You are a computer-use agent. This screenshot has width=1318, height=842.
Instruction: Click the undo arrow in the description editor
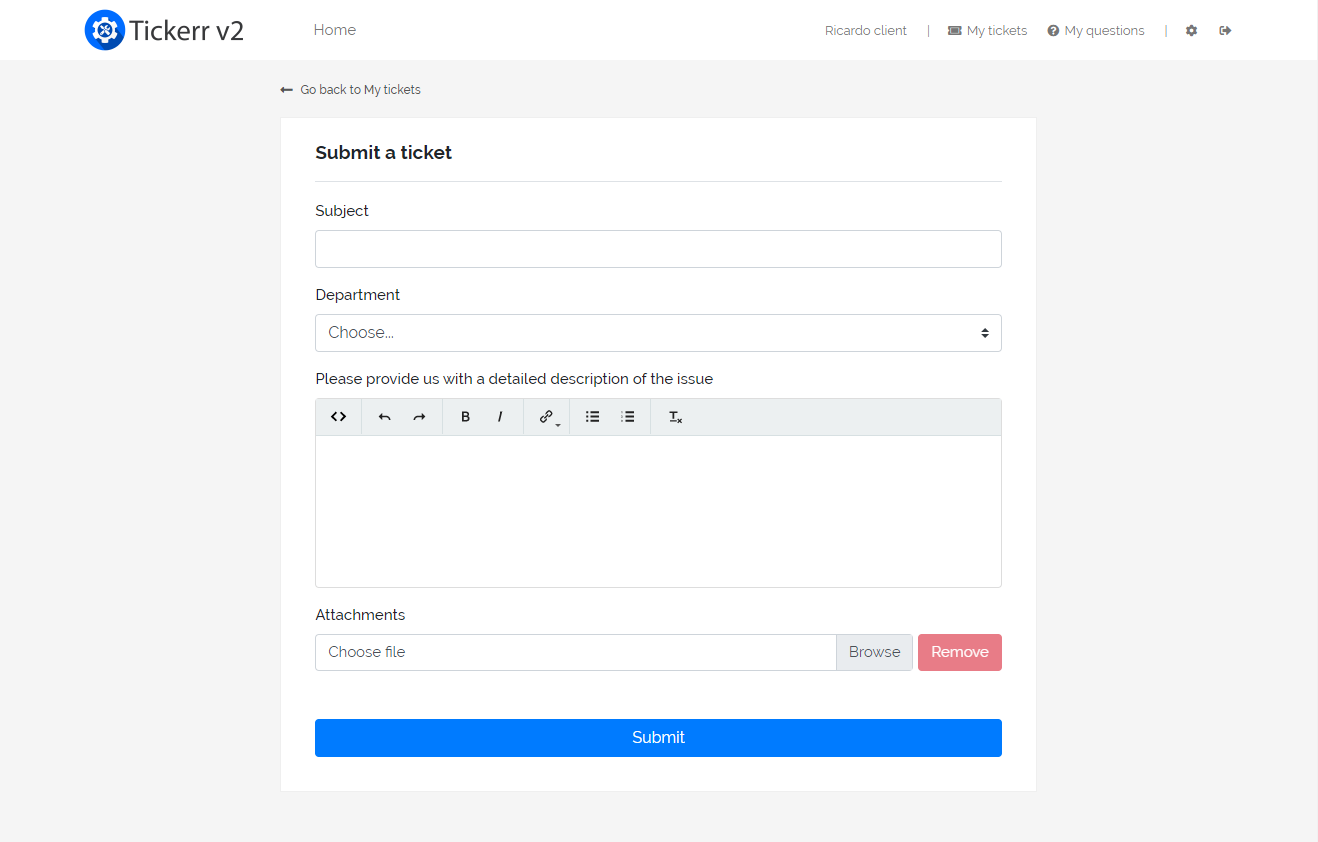point(384,416)
